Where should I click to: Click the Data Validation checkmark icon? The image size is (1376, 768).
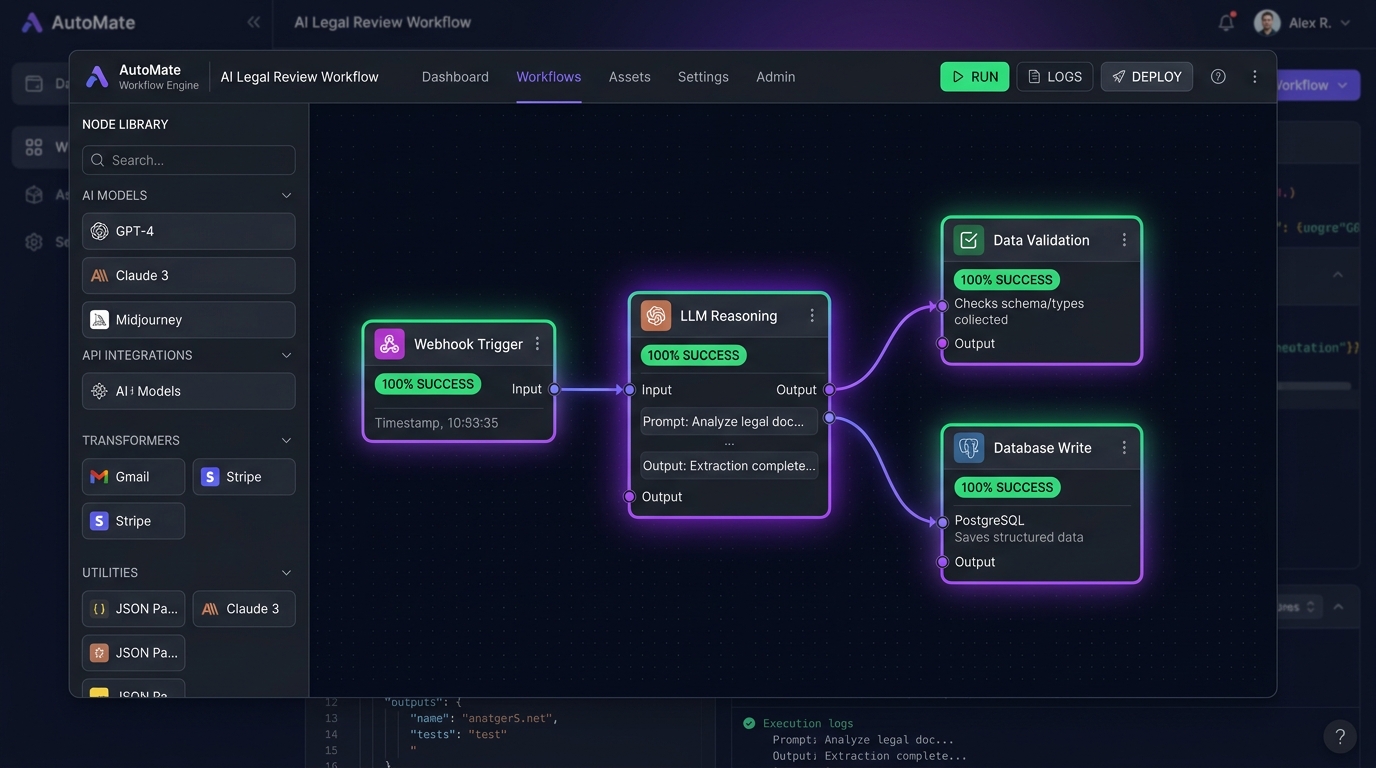pyautogui.click(x=968, y=240)
